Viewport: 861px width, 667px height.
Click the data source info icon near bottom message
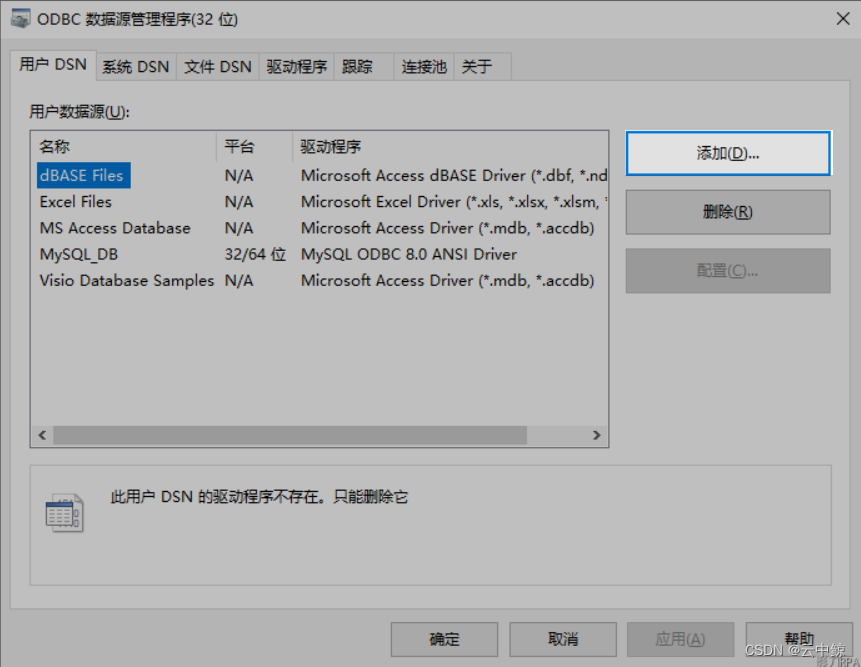[65, 512]
